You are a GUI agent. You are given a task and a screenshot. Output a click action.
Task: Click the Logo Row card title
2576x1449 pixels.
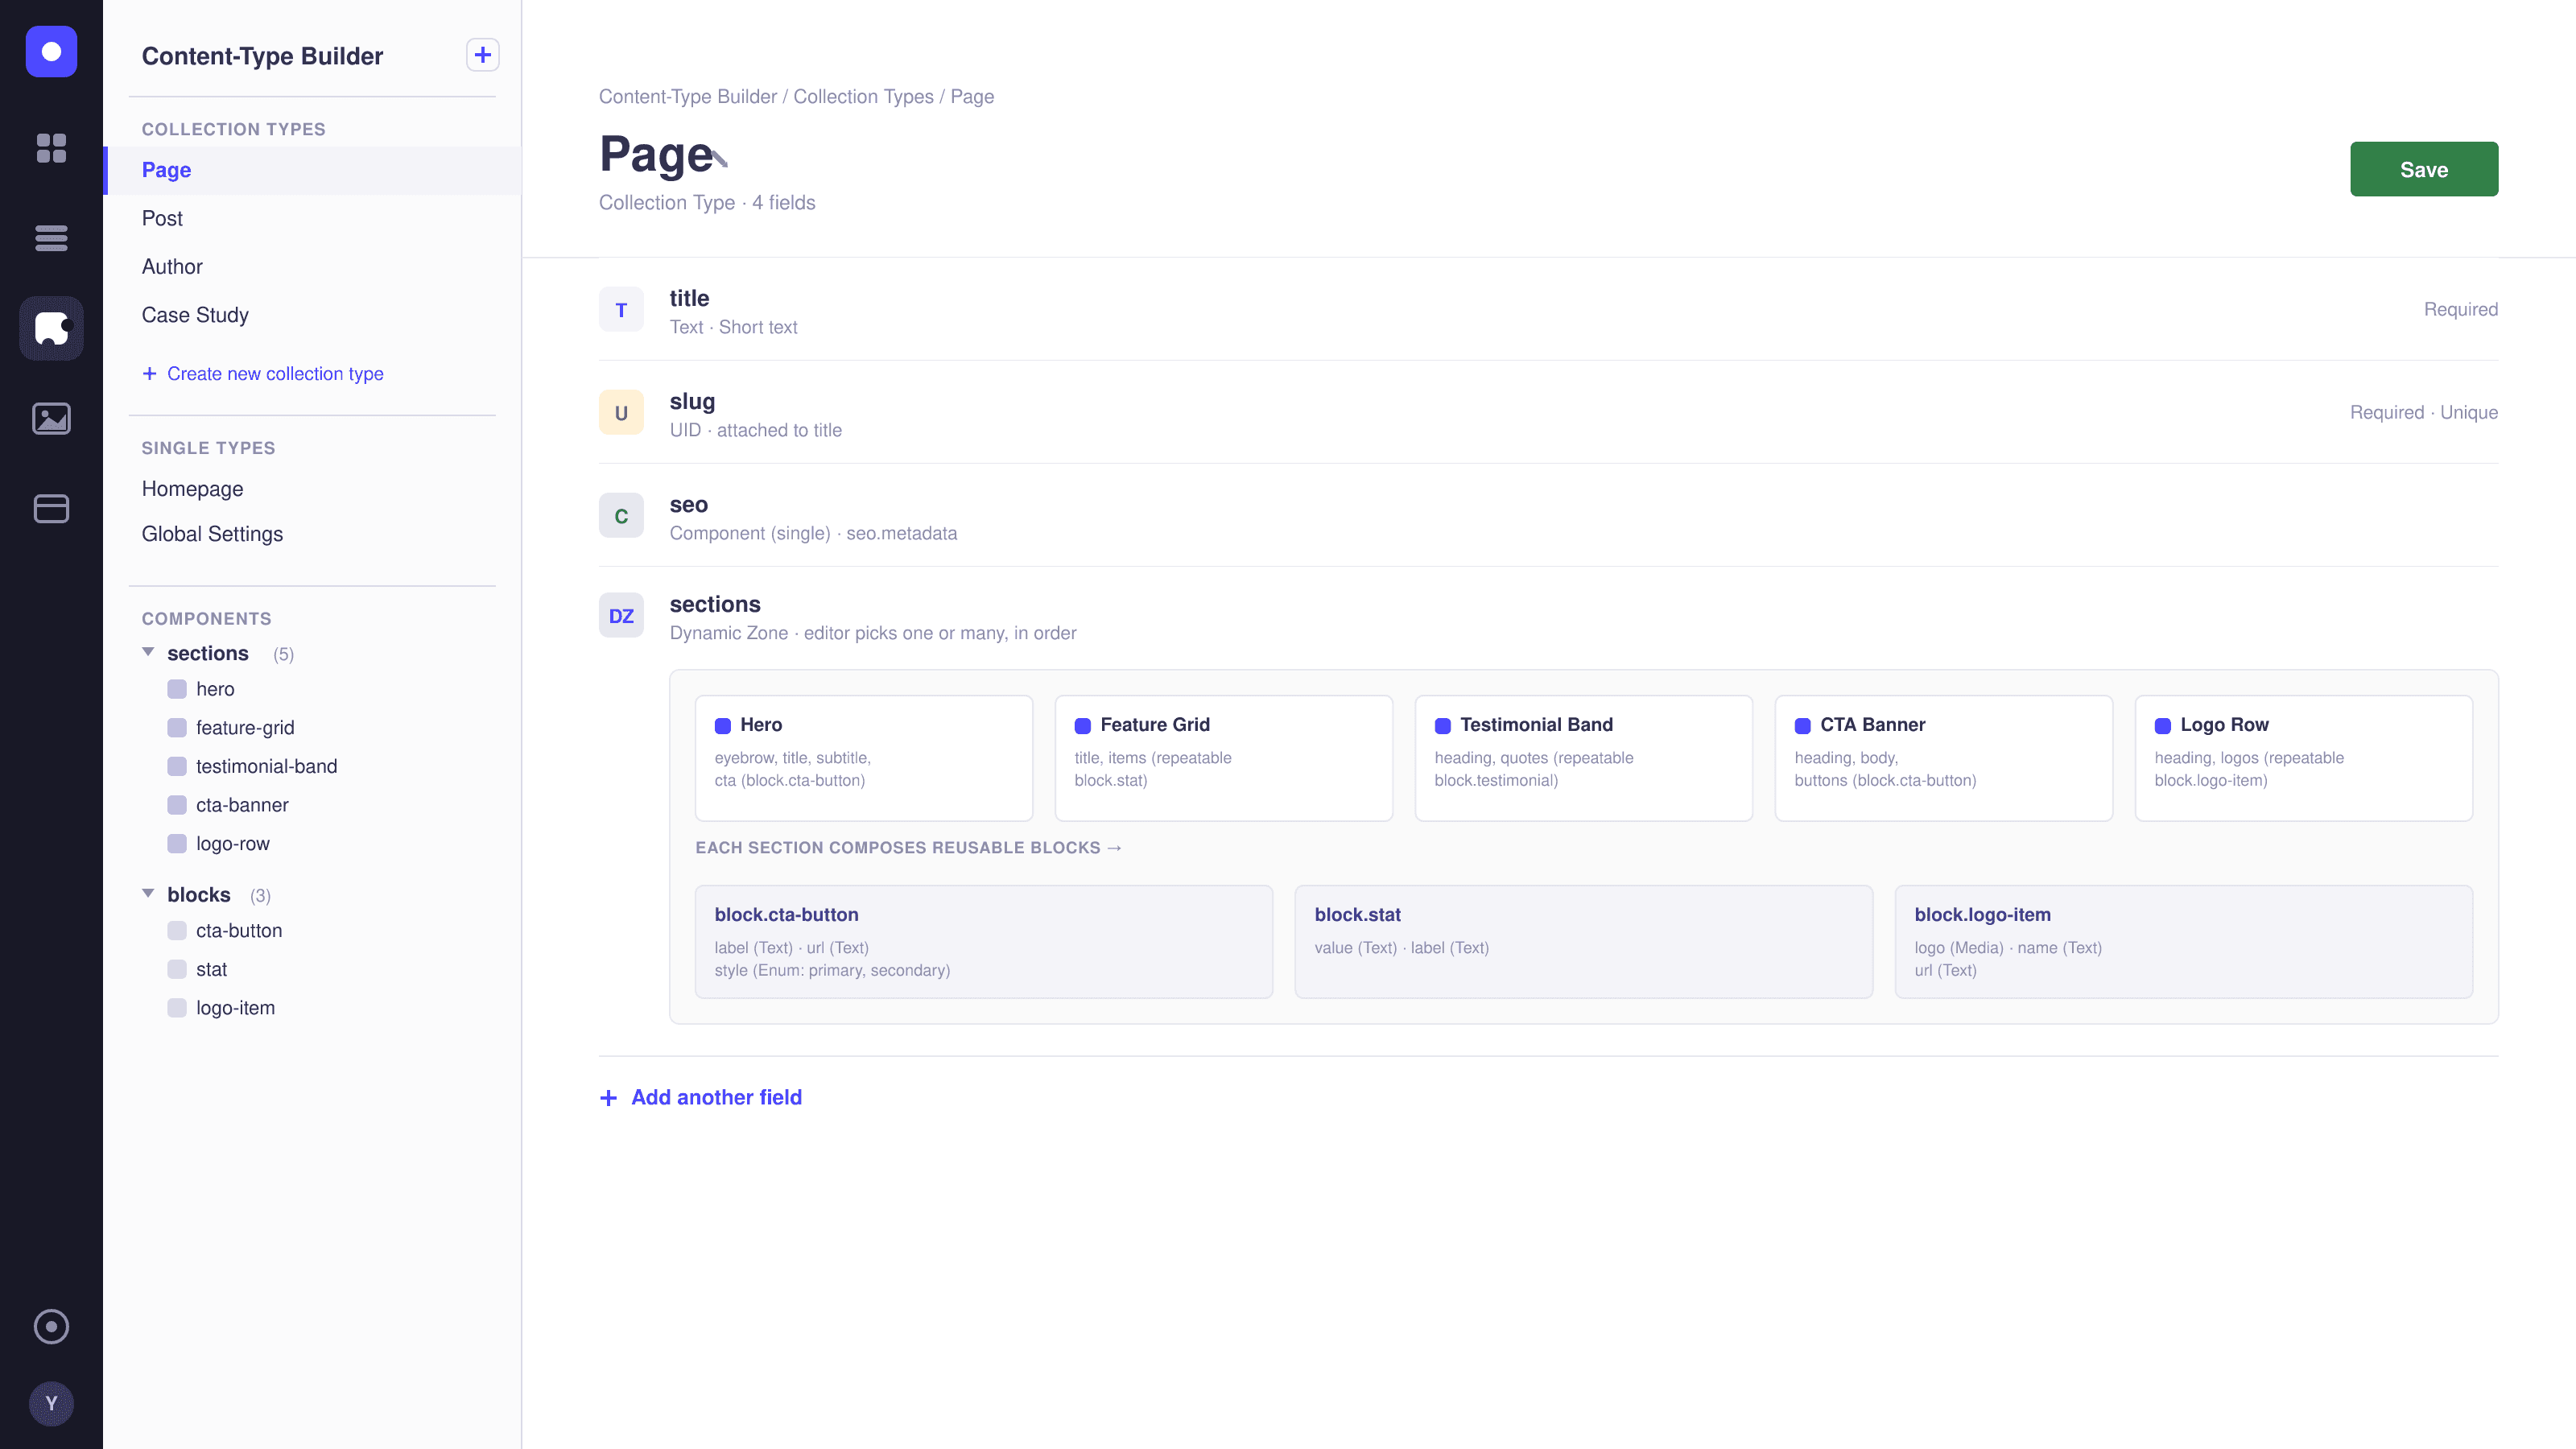[2224, 724]
